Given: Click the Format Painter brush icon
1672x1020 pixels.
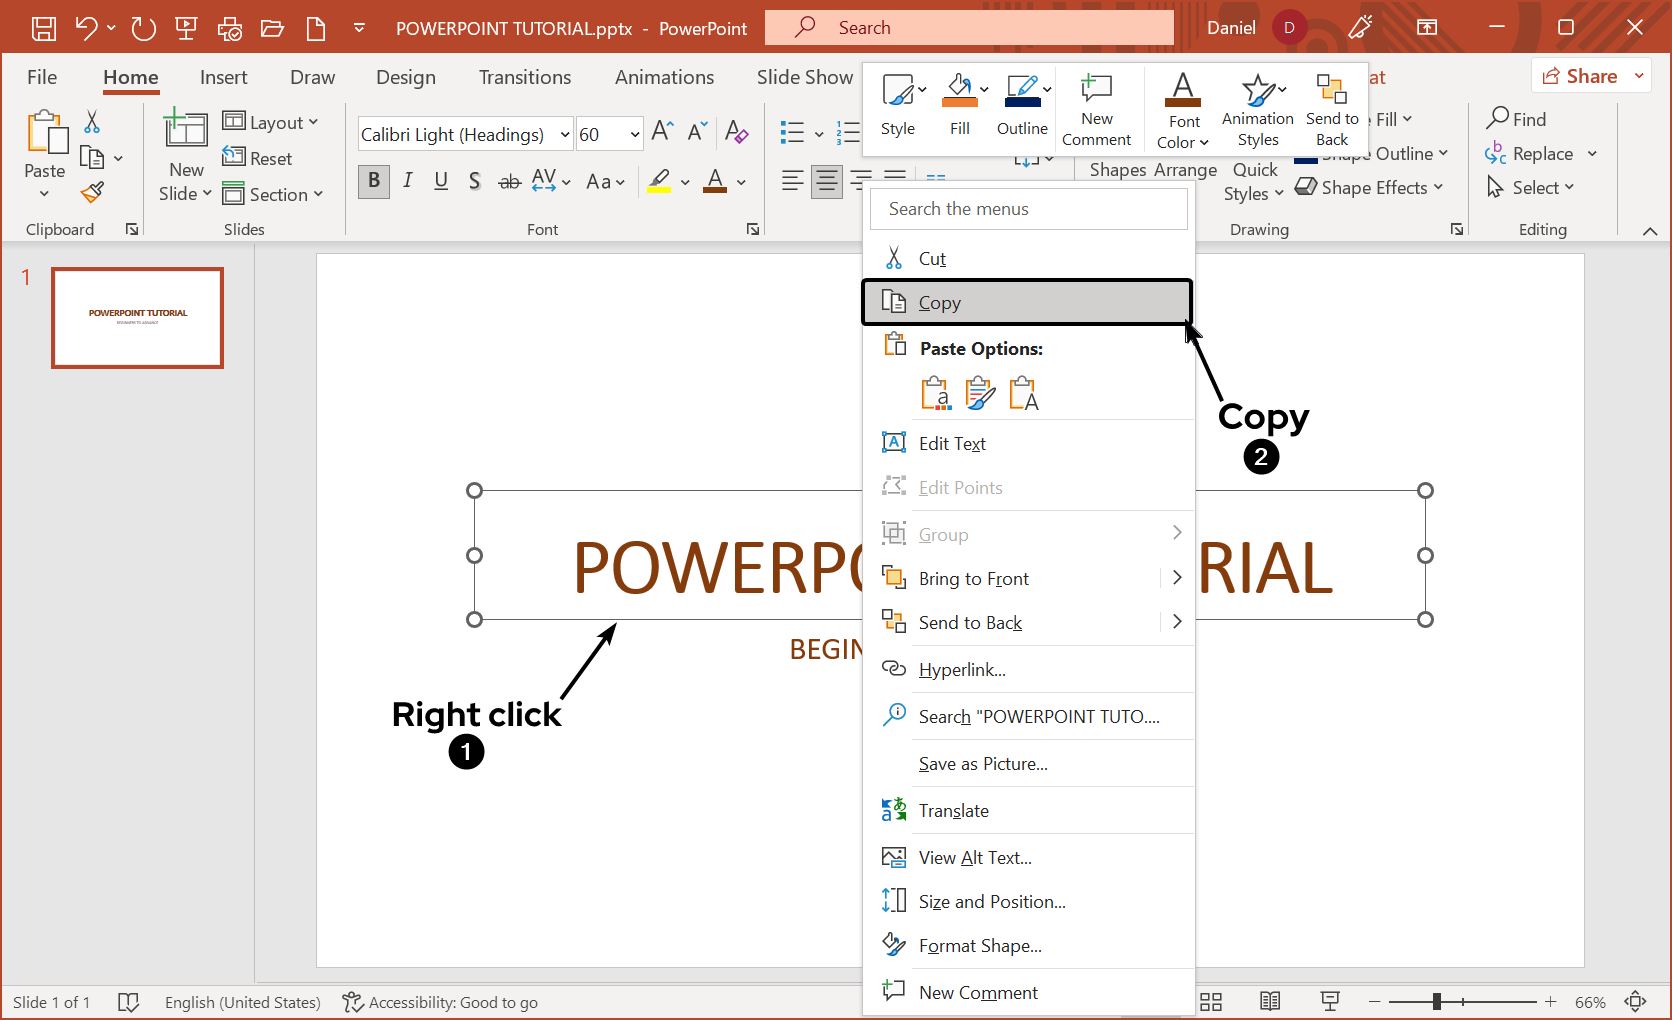Looking at the screenshot, I should [x=93, y=192].
